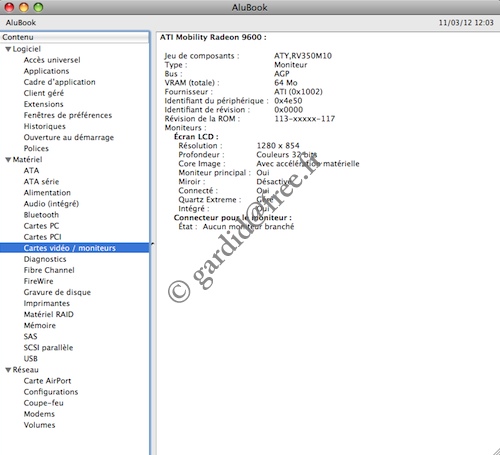Select Audio (intégré)
Screen dimensions: 500x455
[x=51, y=204]
